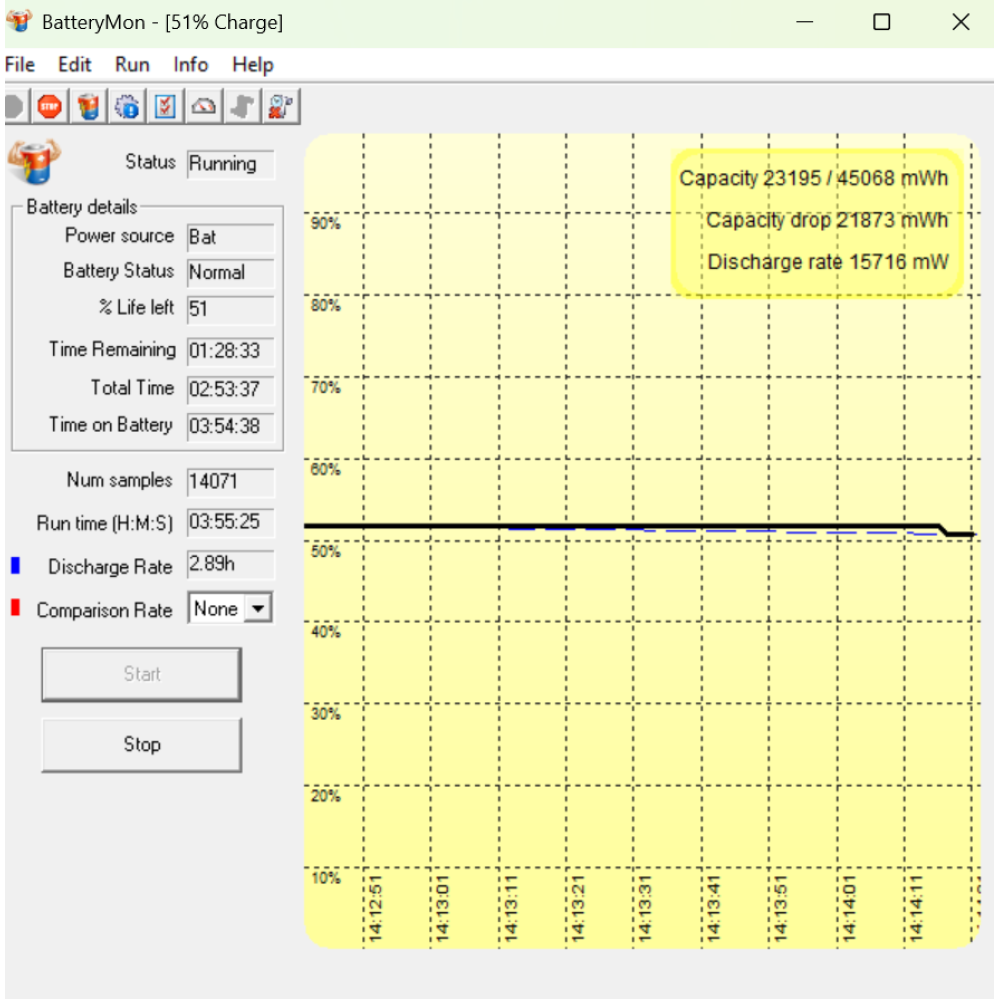The image size is (1000, 1000).
Task: Open the Edit menu
Action: [74, 65]
